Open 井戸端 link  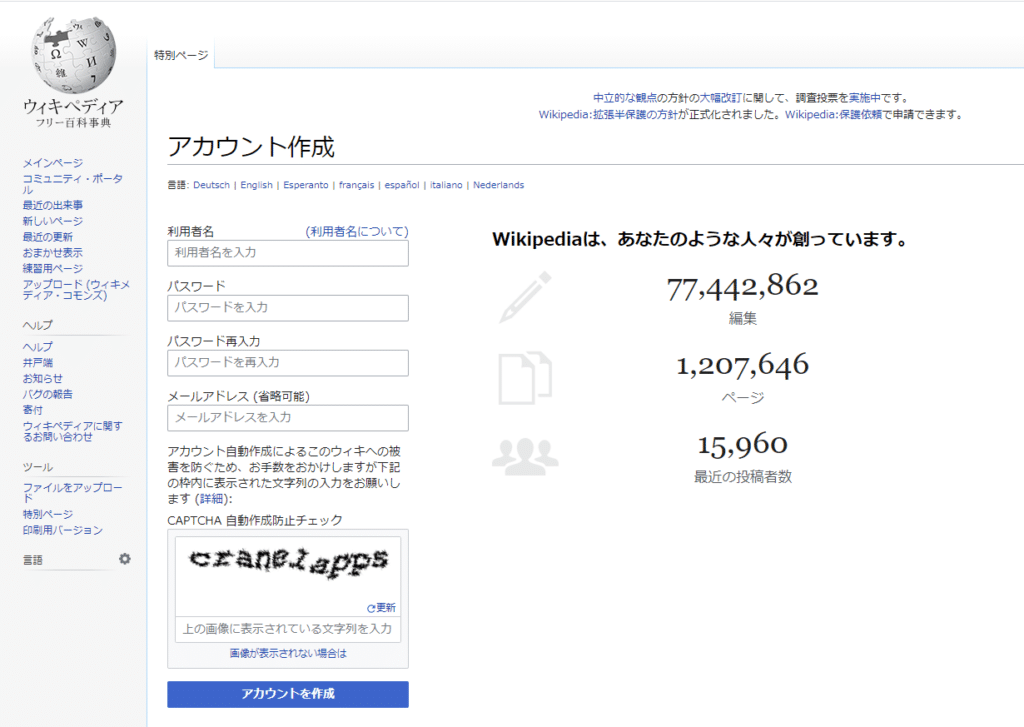pos(38,363)
